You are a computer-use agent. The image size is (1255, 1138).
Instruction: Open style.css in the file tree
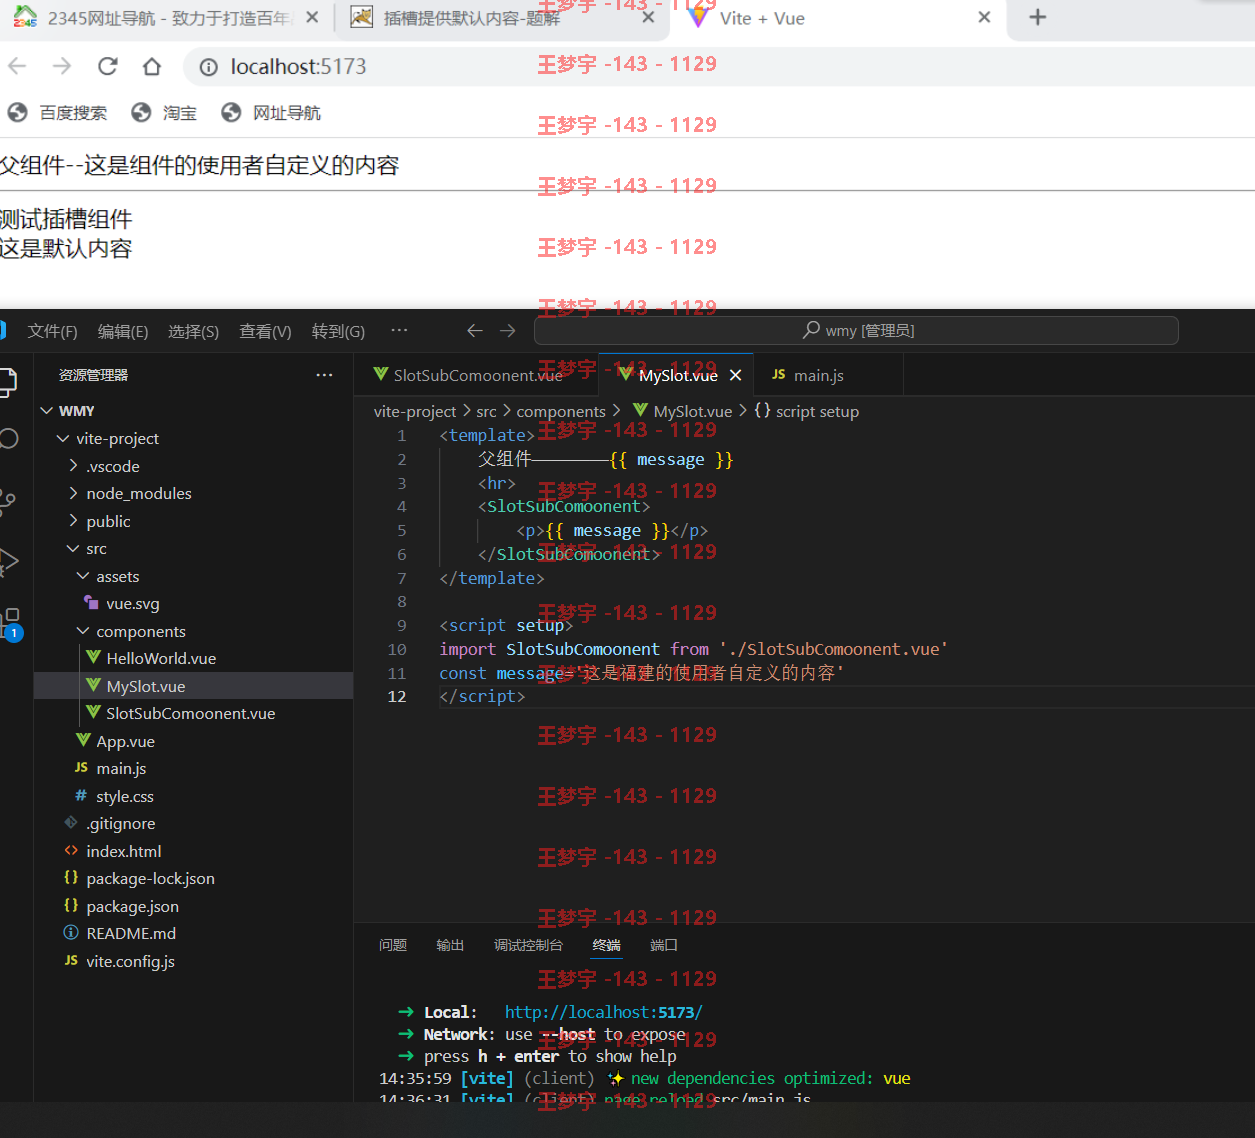click(x=125, y=796)
